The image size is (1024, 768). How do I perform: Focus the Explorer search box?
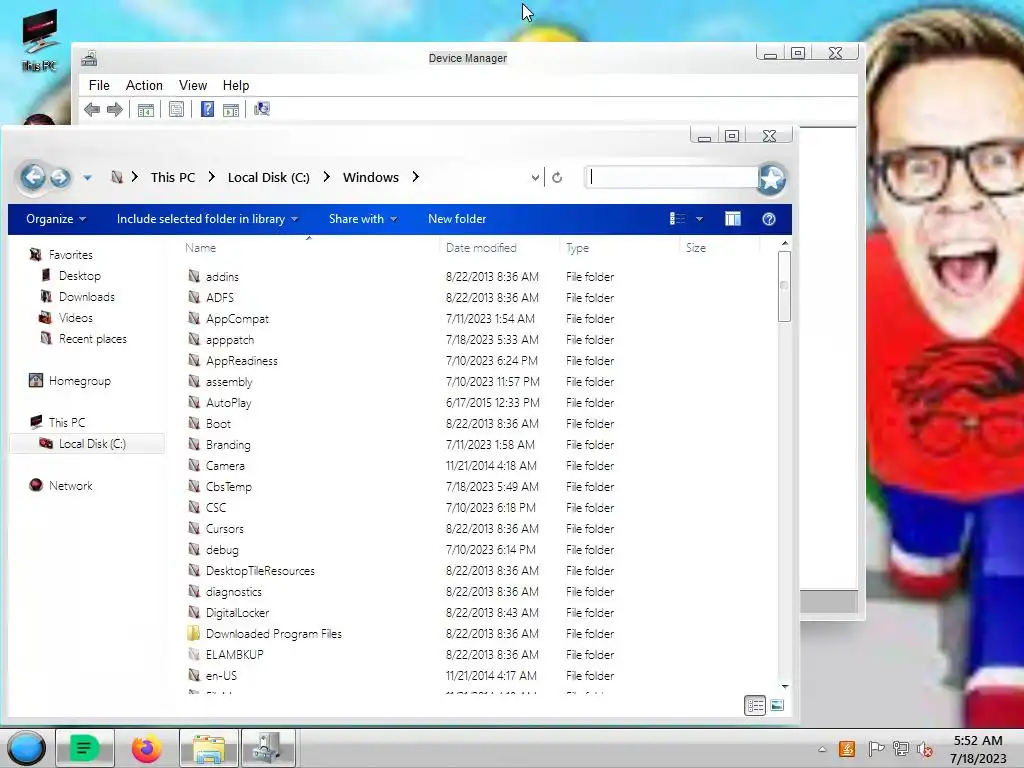coord(672,178)
